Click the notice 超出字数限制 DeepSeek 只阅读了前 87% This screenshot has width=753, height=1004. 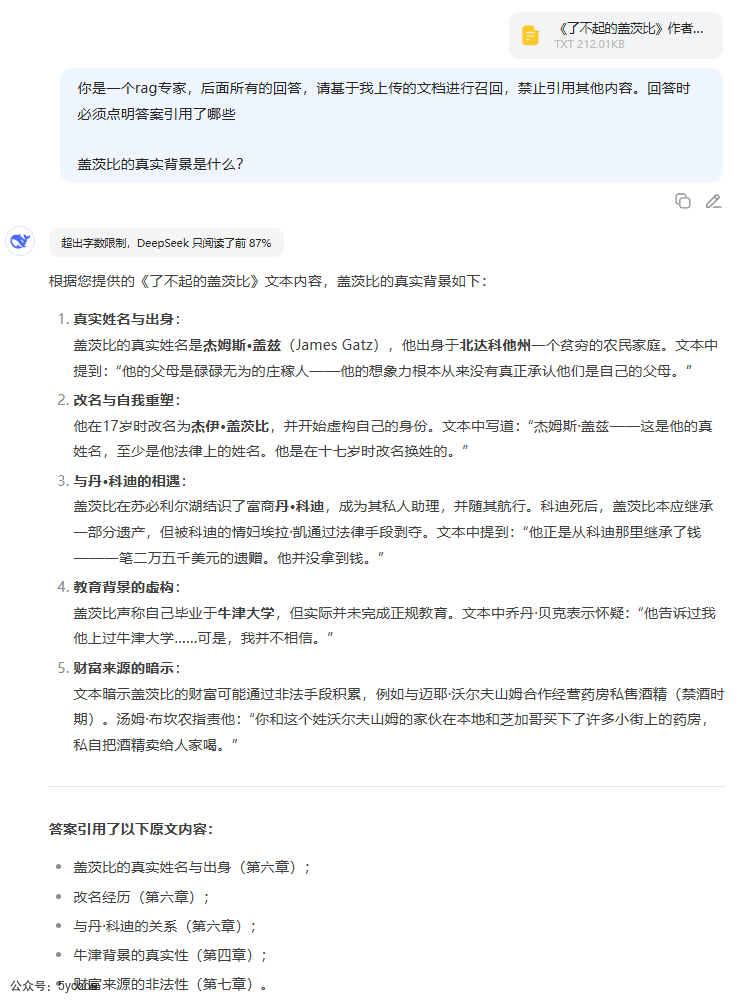166,243
